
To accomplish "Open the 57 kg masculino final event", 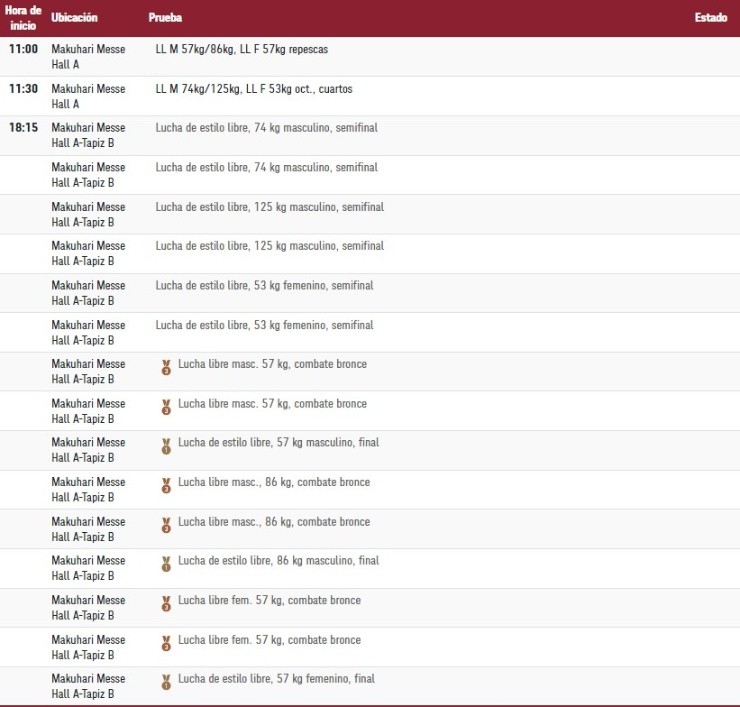I will tap(278, 443).
